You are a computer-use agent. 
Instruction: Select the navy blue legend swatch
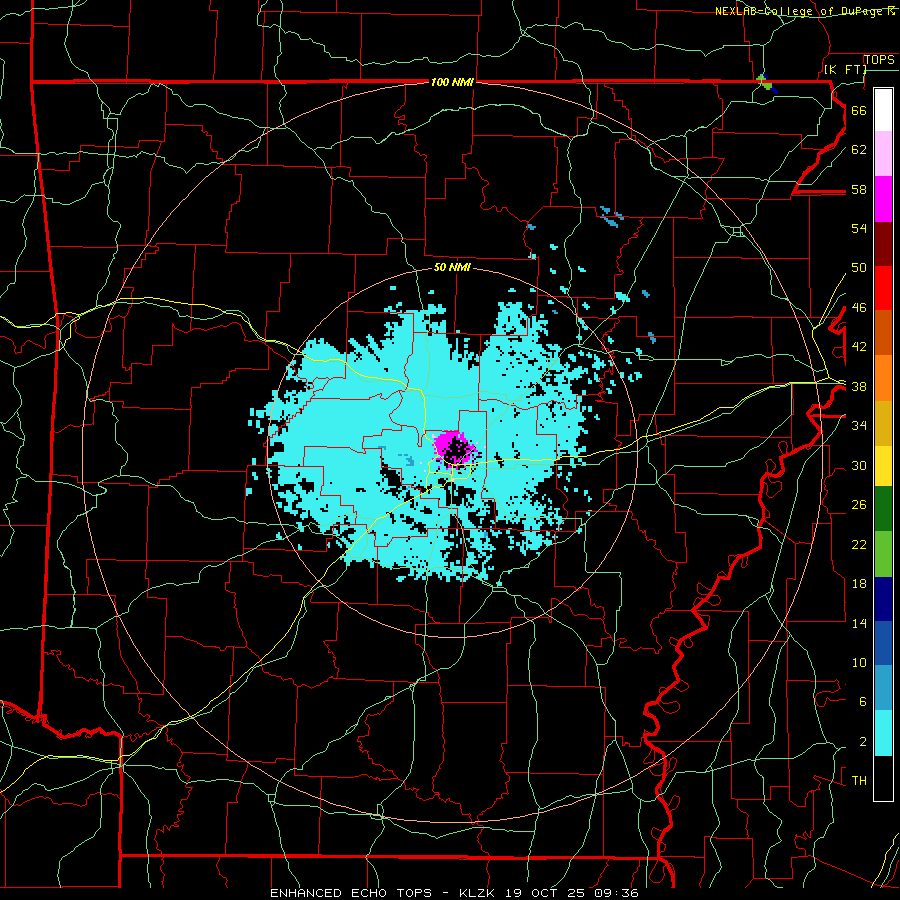click(883, 599)
